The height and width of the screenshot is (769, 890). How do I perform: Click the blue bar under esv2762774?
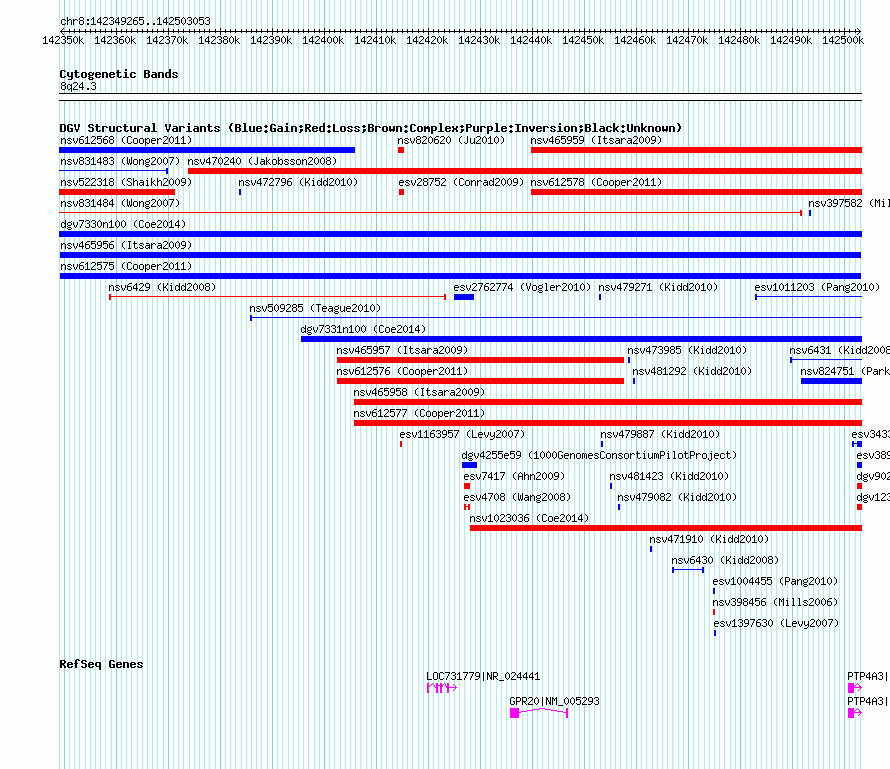click(x=464, y=297)
